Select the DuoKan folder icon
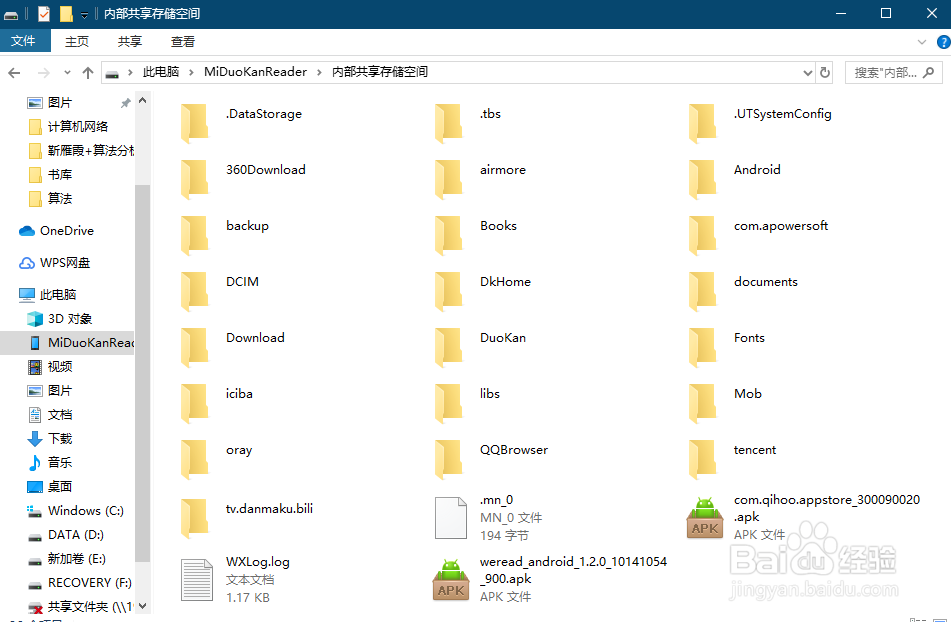Image resolution: width=951 pixels, height=622 pixels. (x=449, y=347)
